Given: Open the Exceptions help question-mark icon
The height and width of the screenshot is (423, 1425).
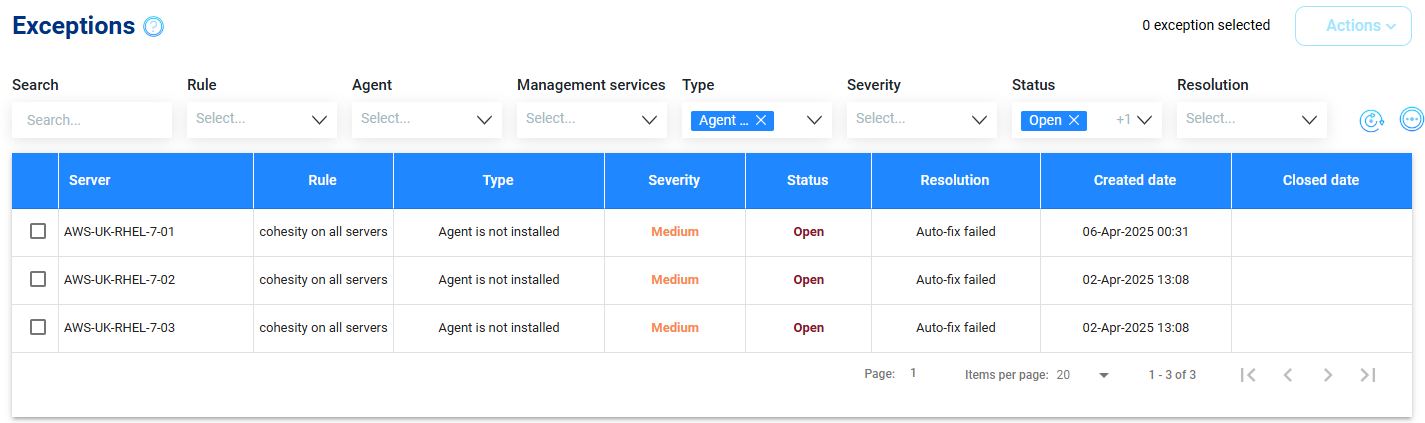Looking at the screenshot, I should tap(154, 27).
